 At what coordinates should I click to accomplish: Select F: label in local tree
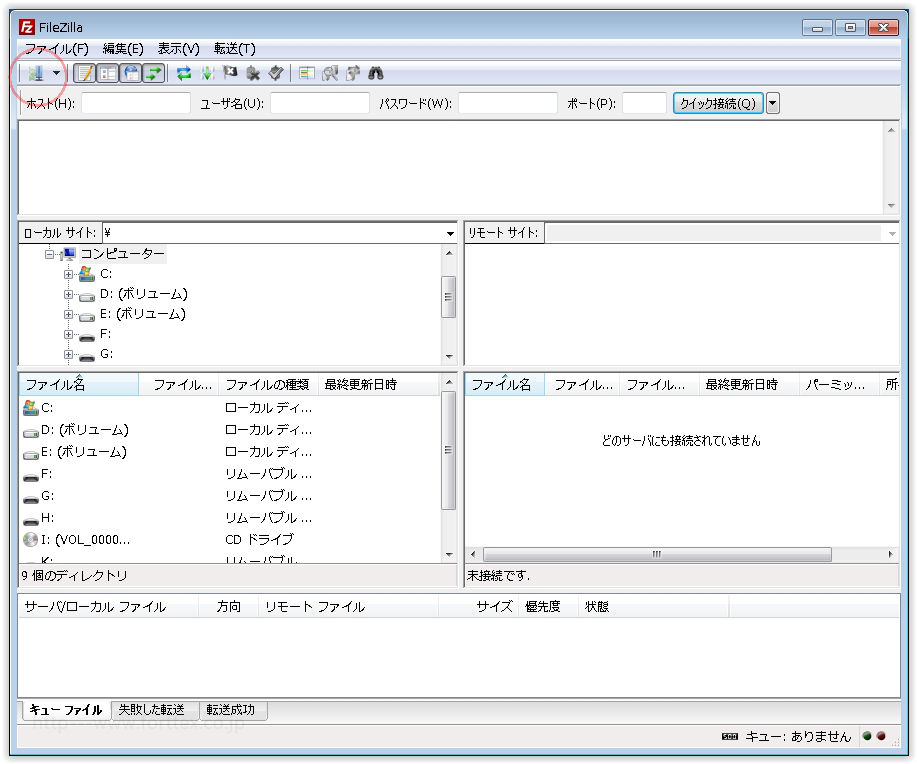tap(105, 333)
